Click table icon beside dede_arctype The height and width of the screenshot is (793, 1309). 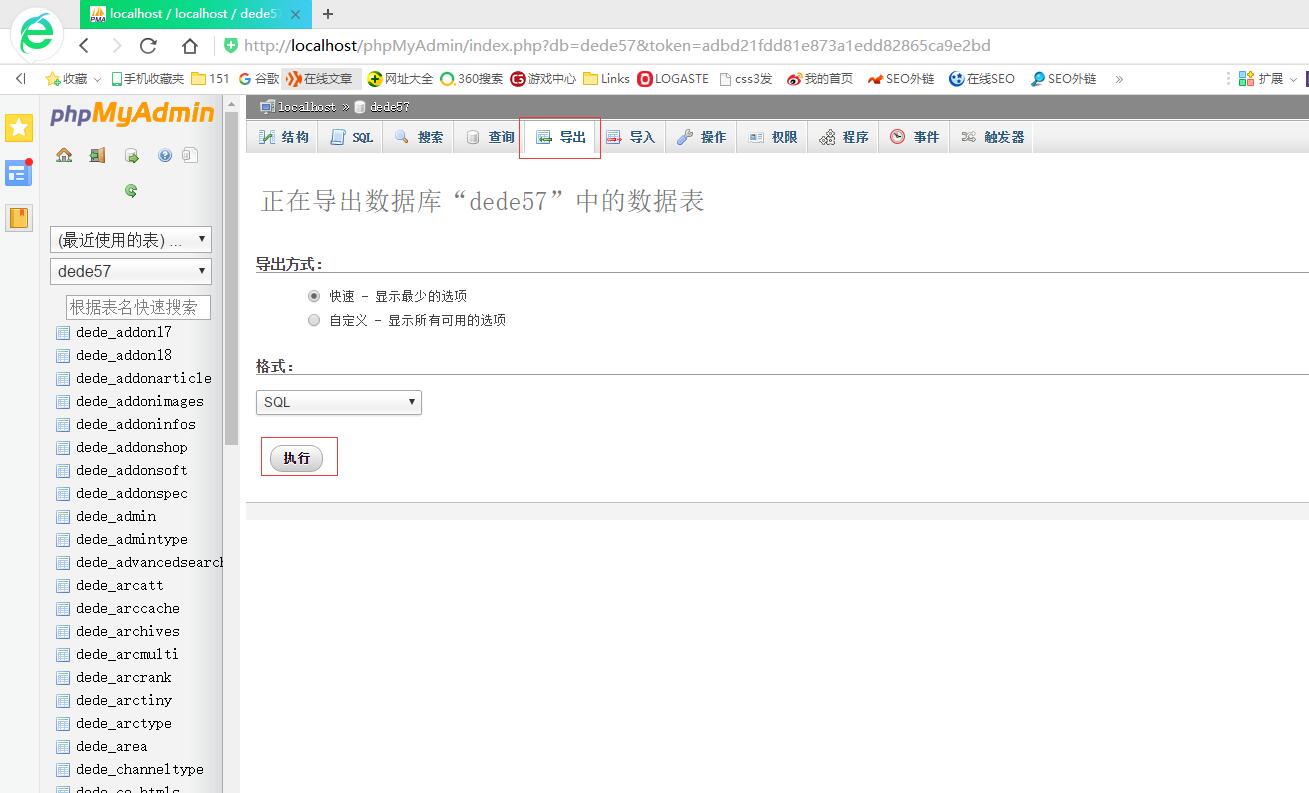[63, 723]
